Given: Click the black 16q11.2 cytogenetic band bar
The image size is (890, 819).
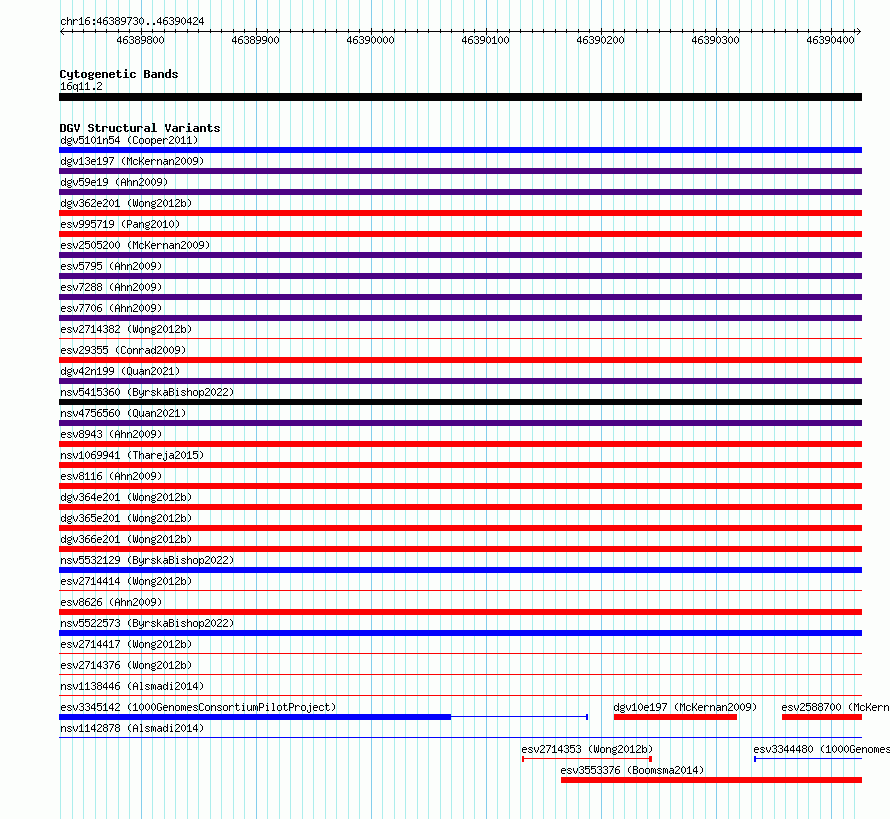Looking at the screenshot, I should [x=460, y=97].
